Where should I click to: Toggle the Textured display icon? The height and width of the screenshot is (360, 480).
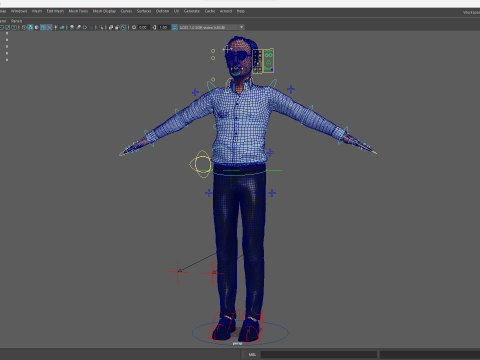pos(50,27)
